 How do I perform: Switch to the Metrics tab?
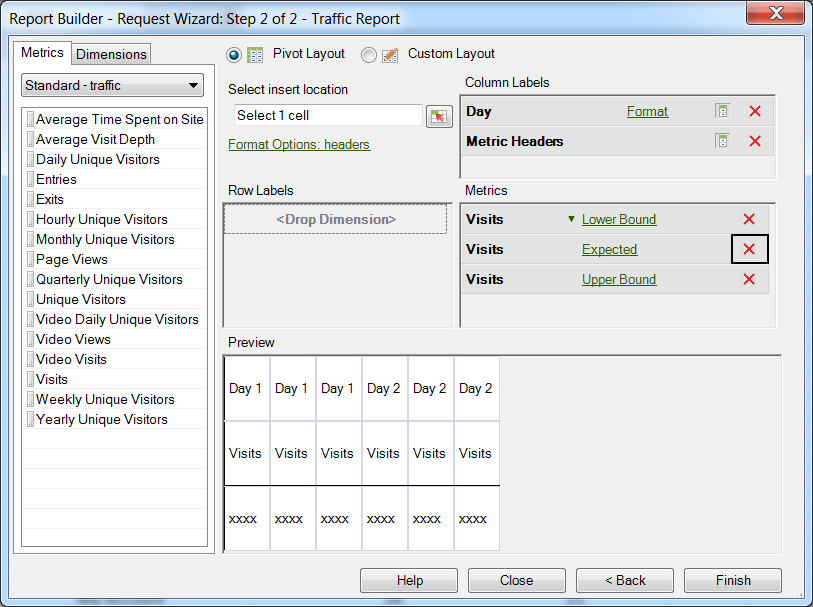[42, 53]
